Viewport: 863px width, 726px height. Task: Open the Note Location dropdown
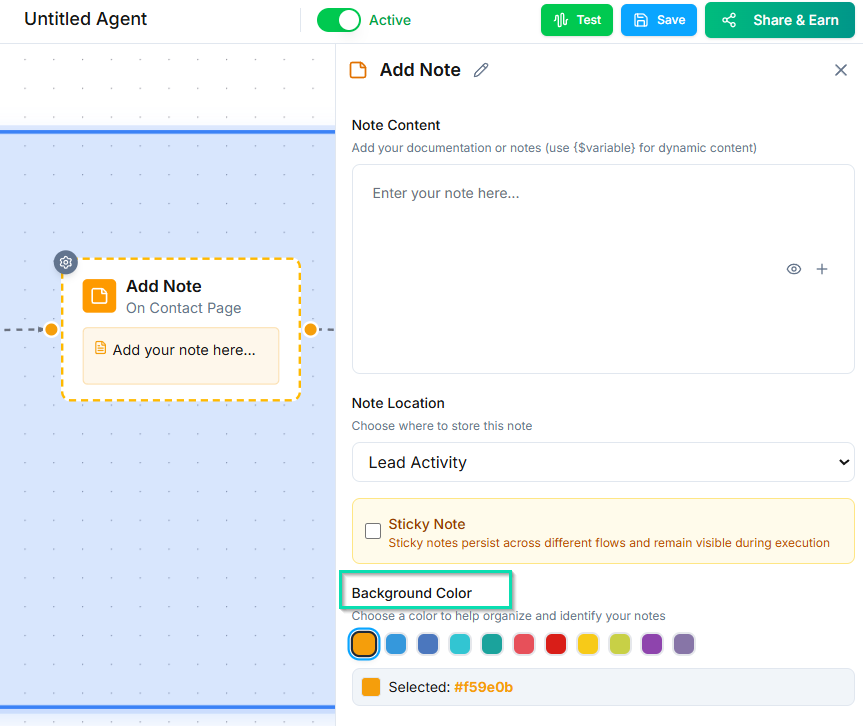[603, 462]
